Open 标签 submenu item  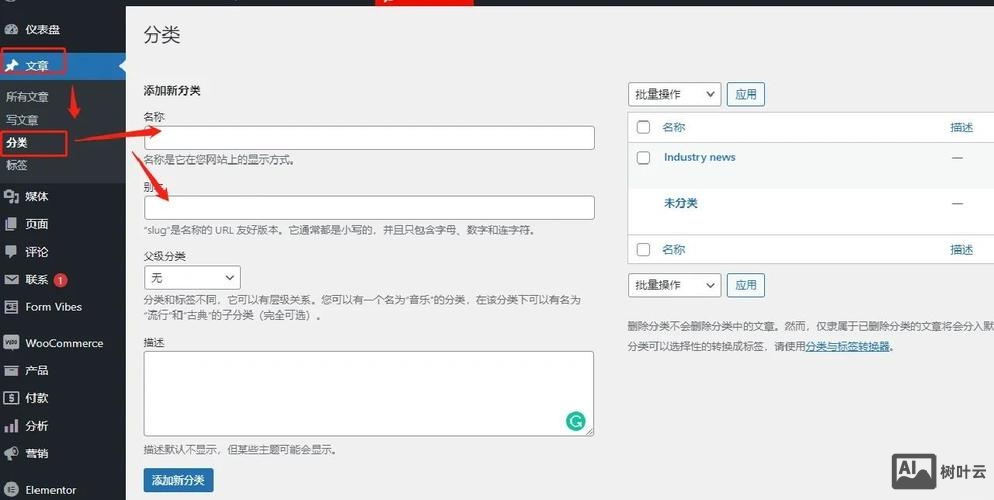point(17,165)
